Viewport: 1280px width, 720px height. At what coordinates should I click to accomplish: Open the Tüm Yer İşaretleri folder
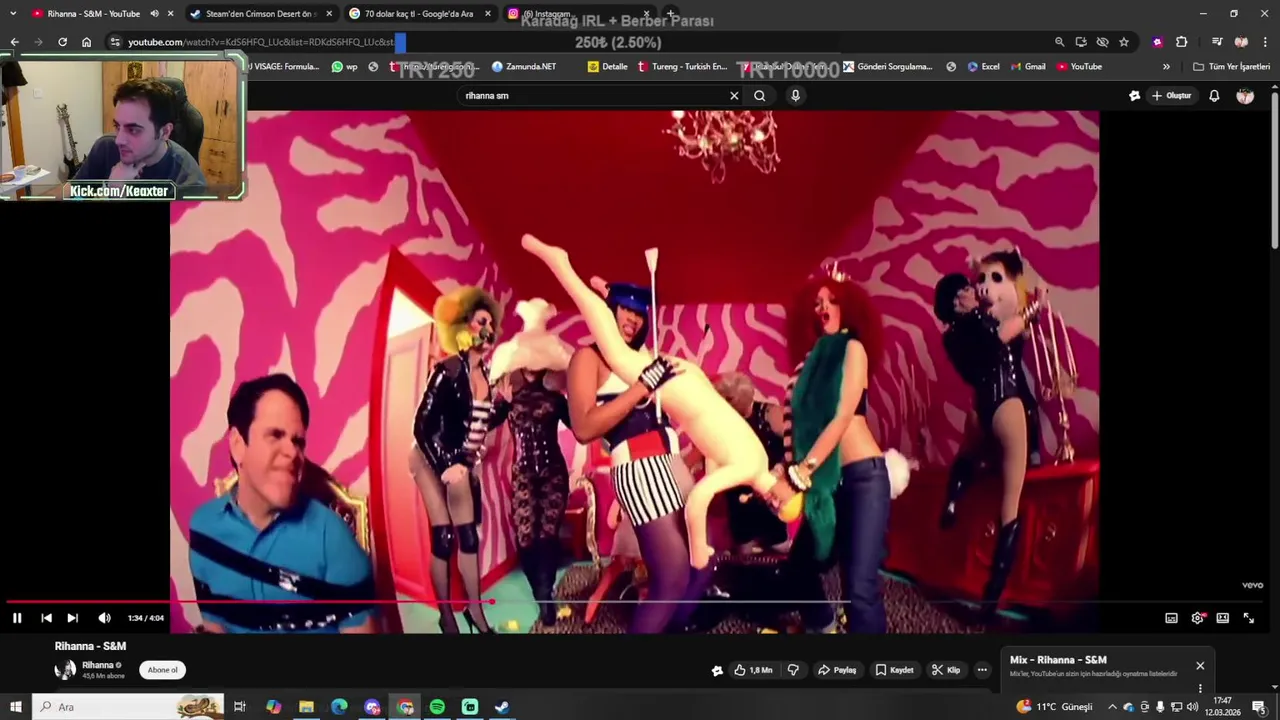pyautogui.click(x=1231, y=67)
